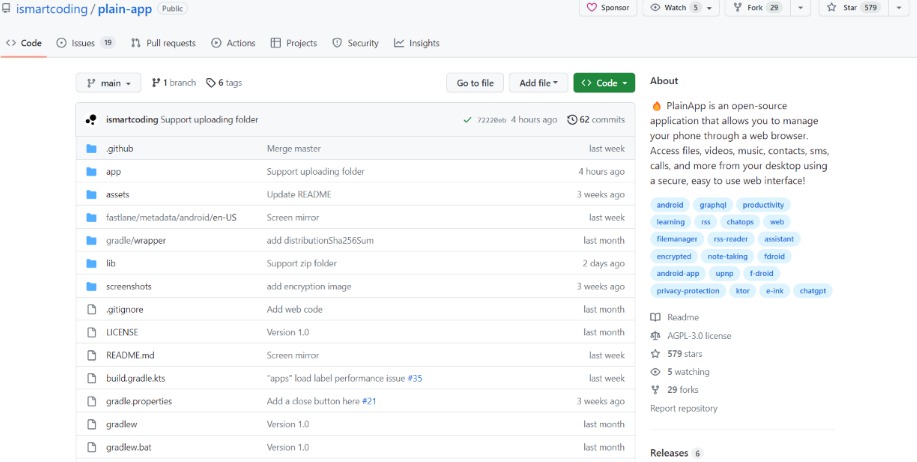
Task: Open the main branch selector dropdown
Action: (x=108, y=83)
